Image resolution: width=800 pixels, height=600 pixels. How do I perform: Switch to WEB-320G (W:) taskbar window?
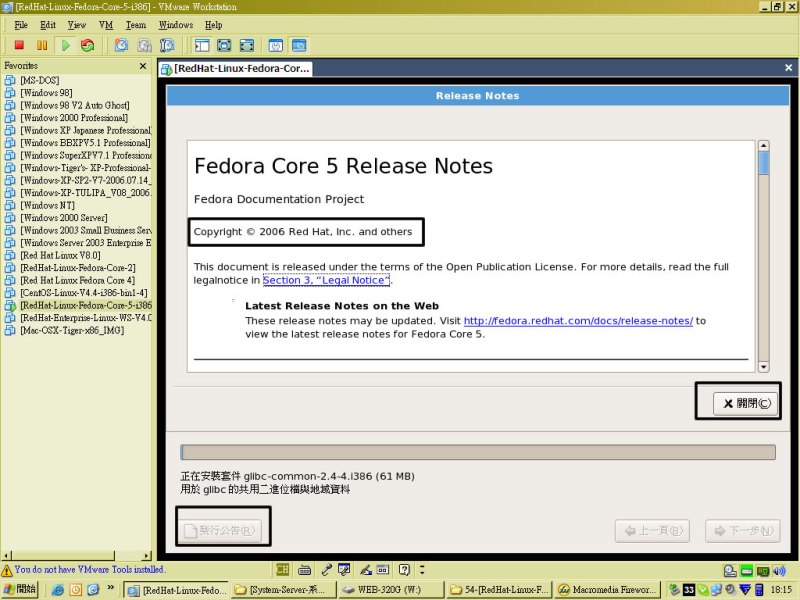pos(390,590)
